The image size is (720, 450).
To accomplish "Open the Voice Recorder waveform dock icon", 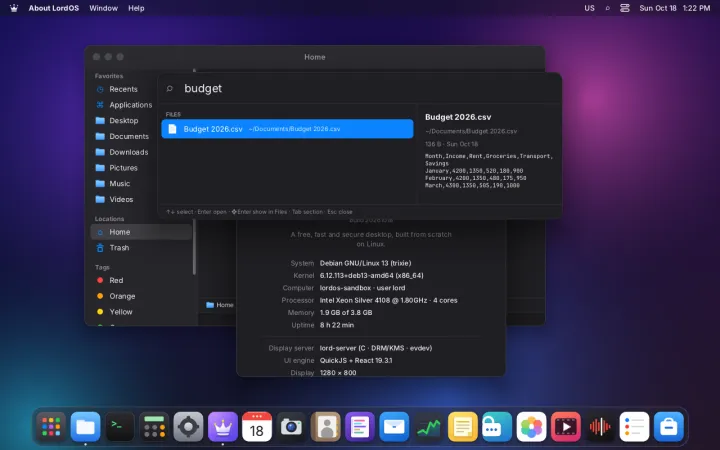I will point(600,427).
